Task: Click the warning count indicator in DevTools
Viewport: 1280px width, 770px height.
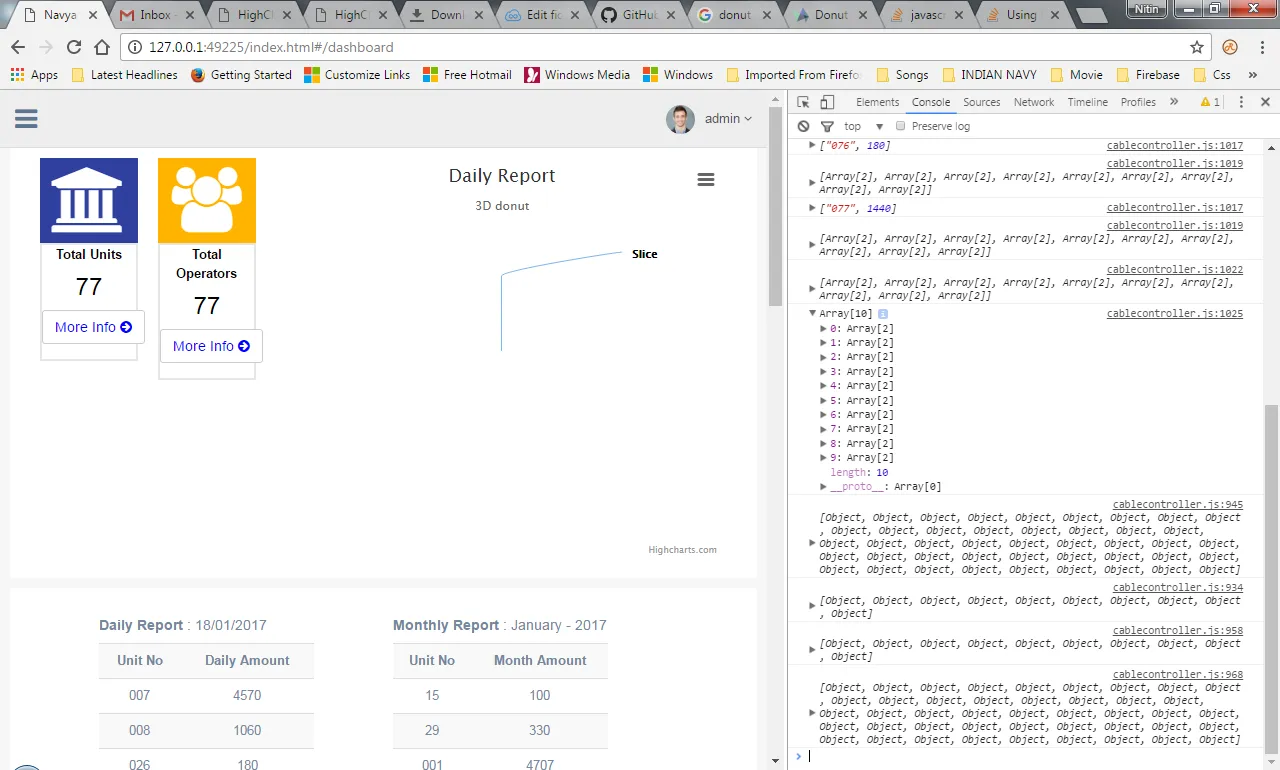Action: [1210, 102]
